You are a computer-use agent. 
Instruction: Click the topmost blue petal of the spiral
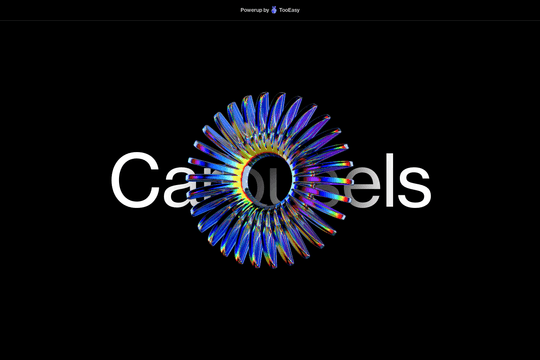(x=264, y=110)
